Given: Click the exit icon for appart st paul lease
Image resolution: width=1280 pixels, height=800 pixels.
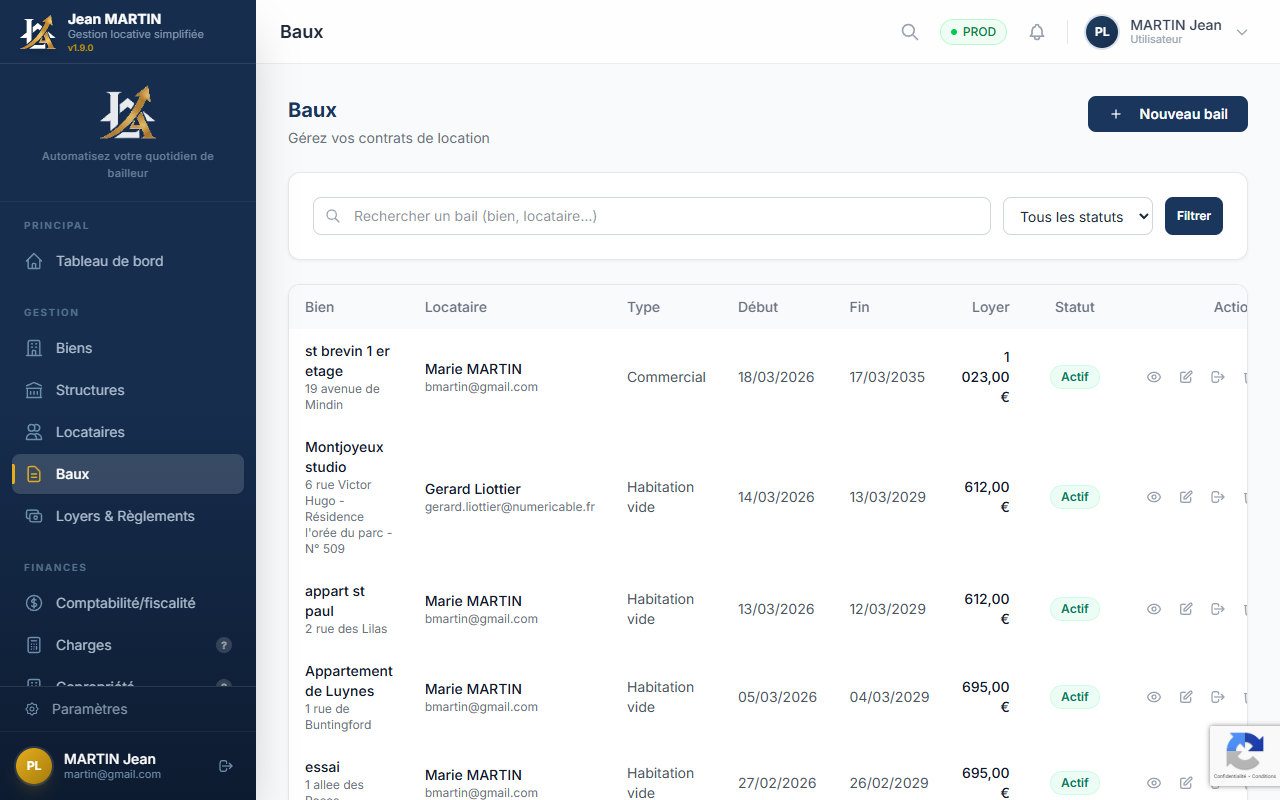Looking at the screenshot, I should 1217,609.
